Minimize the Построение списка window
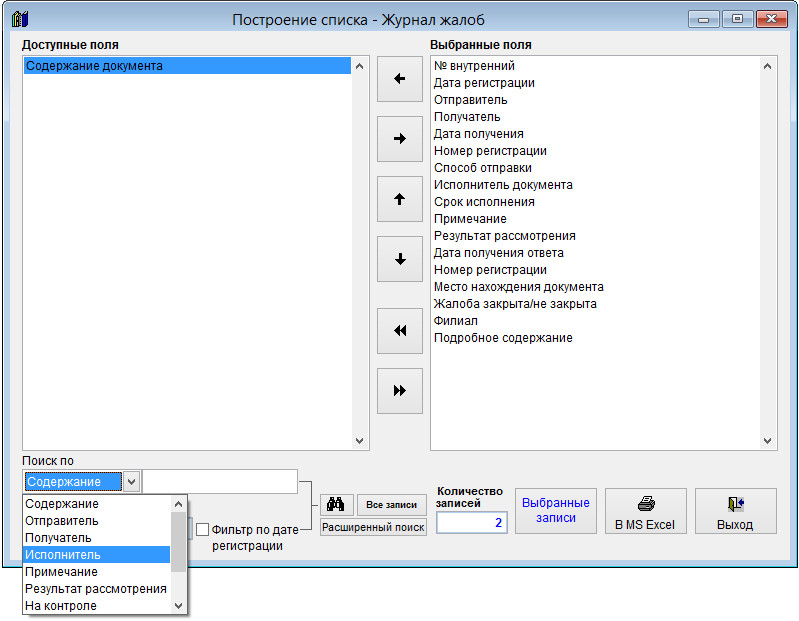The image size is (799, 621). pos(704,19)
